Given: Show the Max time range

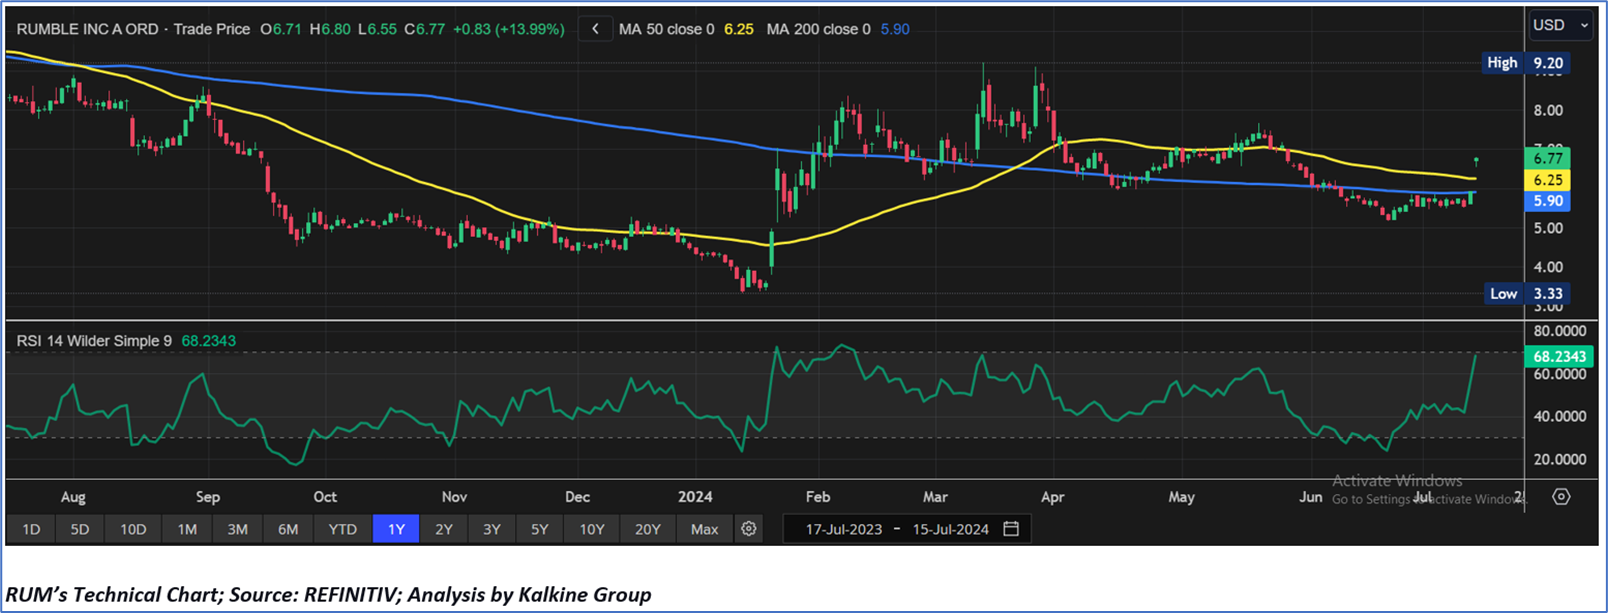Looking at the screenshot, I should point(704,529).
